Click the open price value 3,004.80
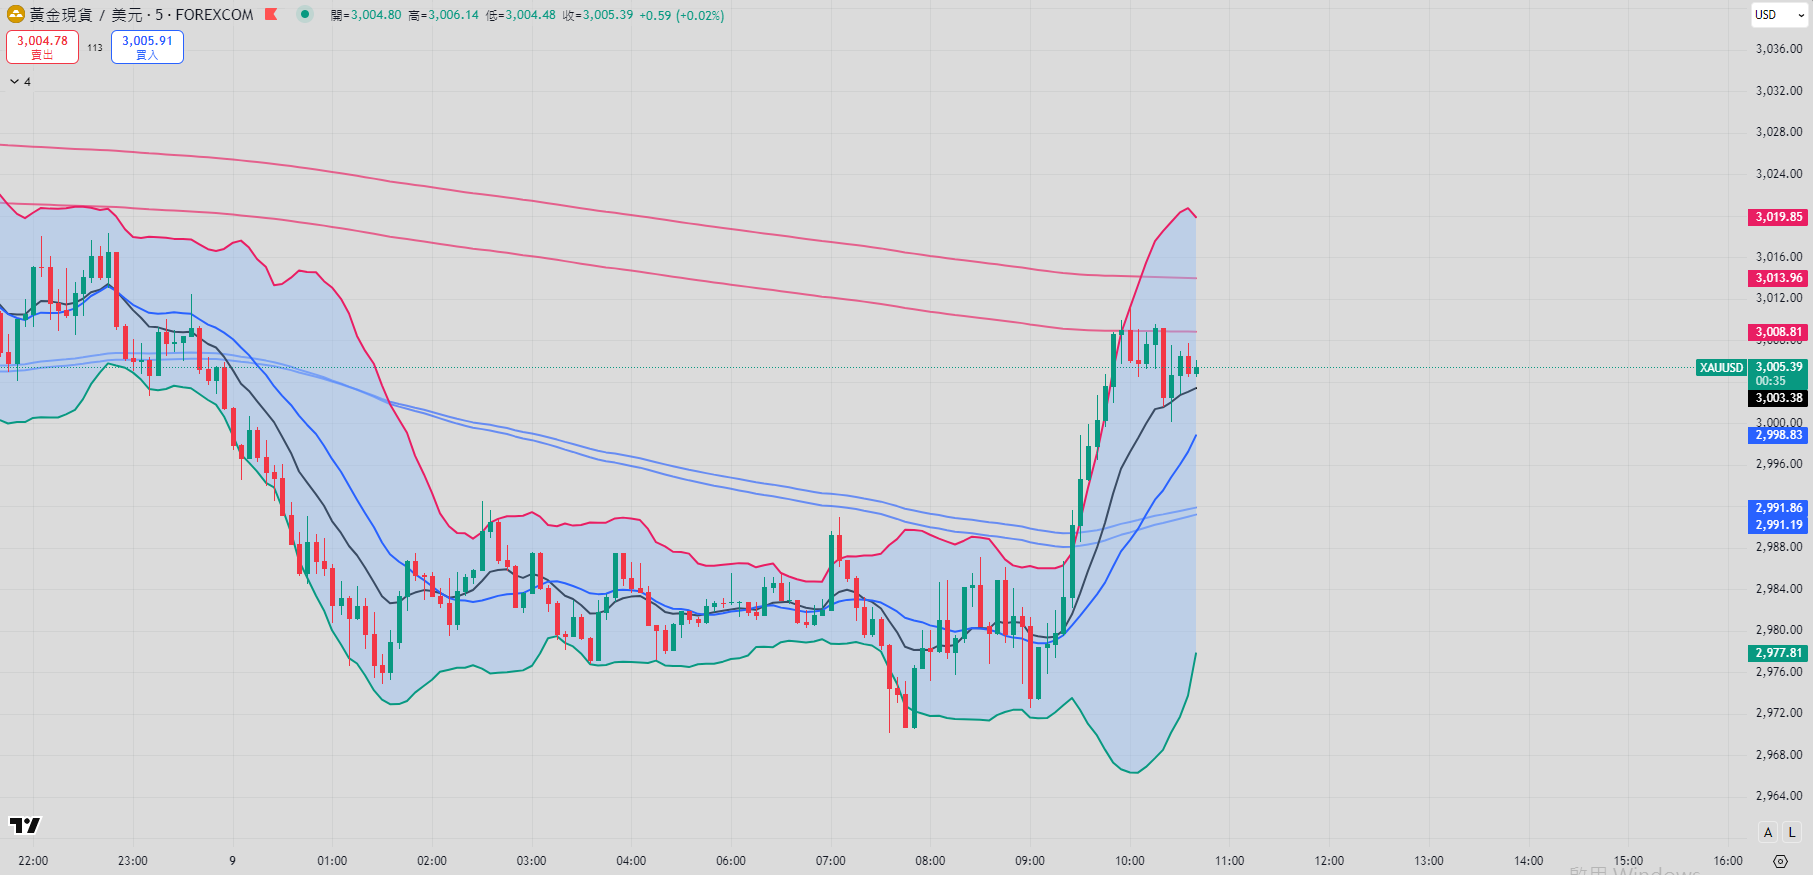The width and height of the screenshot is (1813, 875). [376, 15]
